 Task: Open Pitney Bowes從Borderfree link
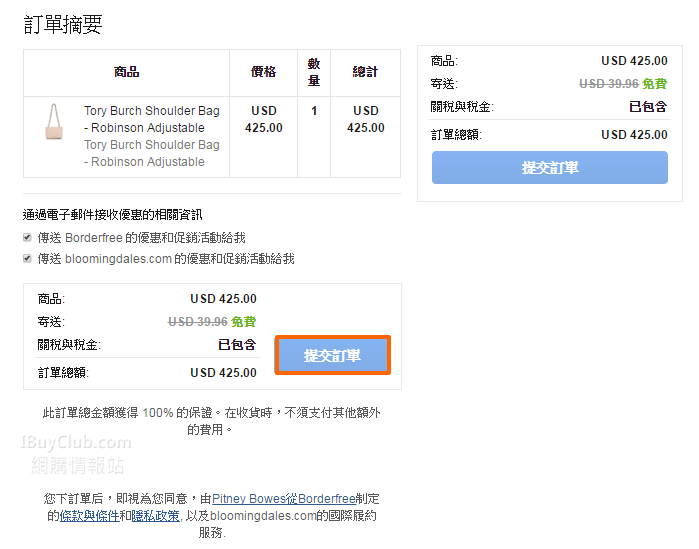[x=284, y=499]
